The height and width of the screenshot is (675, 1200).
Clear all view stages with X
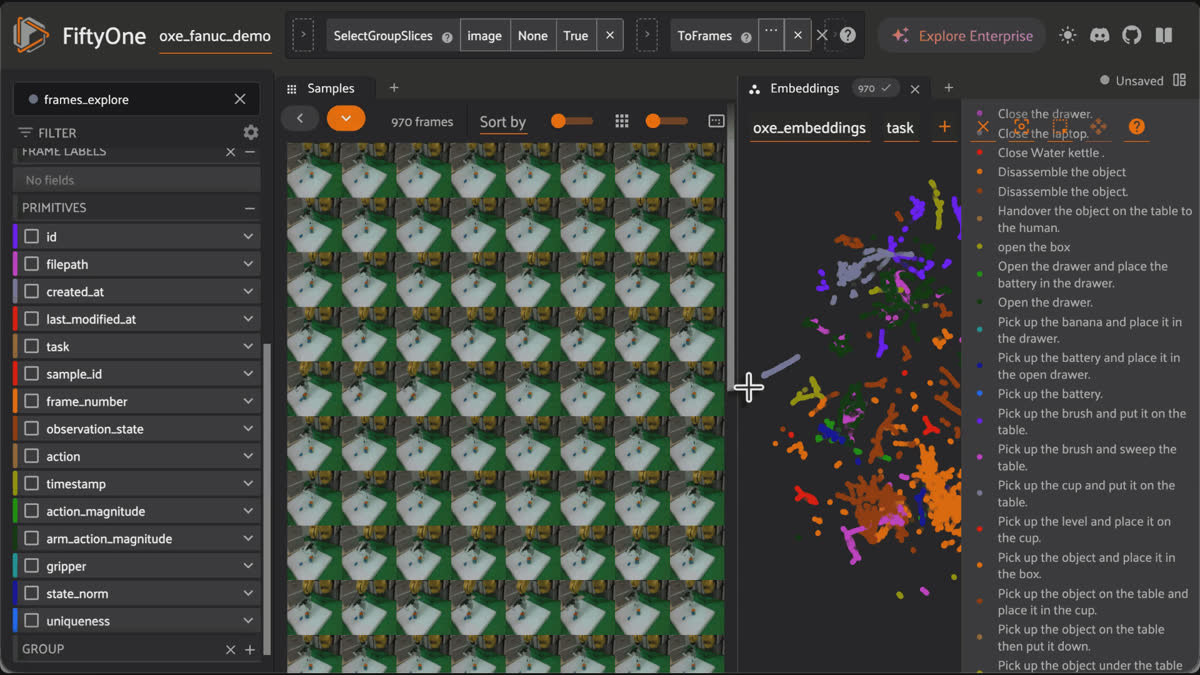tap(822, 35)
